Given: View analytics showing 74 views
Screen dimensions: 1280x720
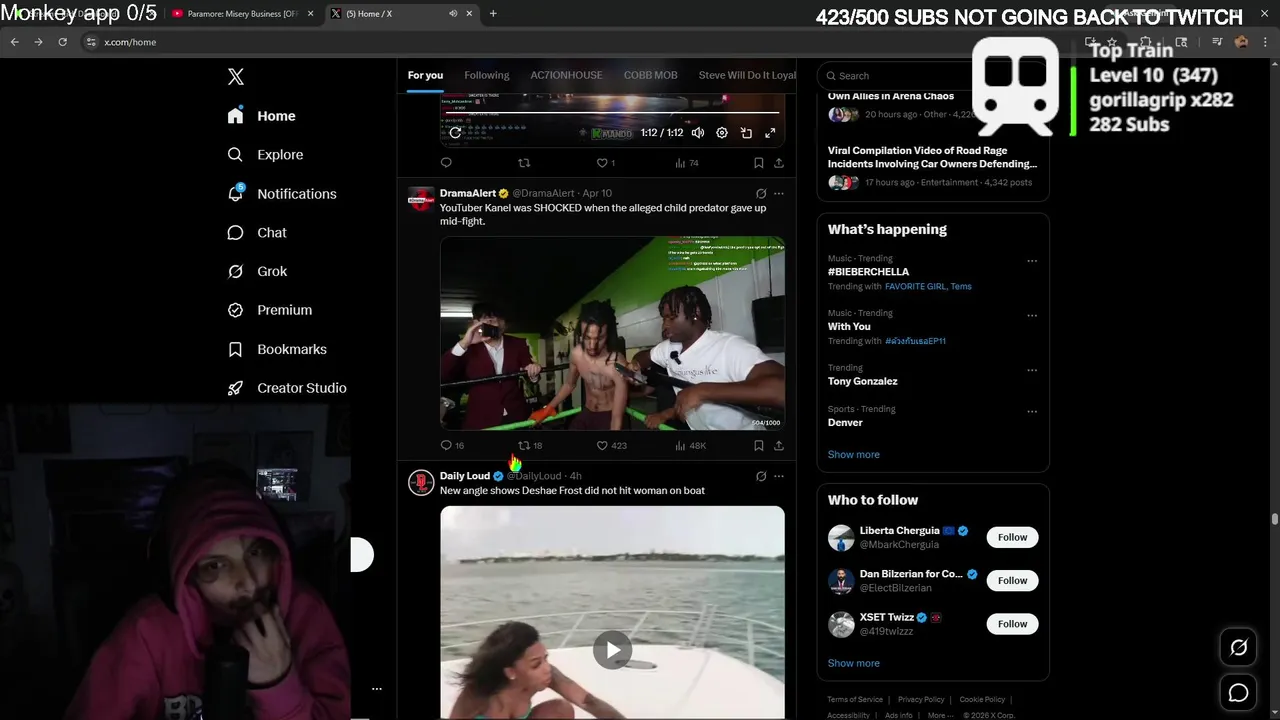Looking at the screenshot, I should pos(686,163).
